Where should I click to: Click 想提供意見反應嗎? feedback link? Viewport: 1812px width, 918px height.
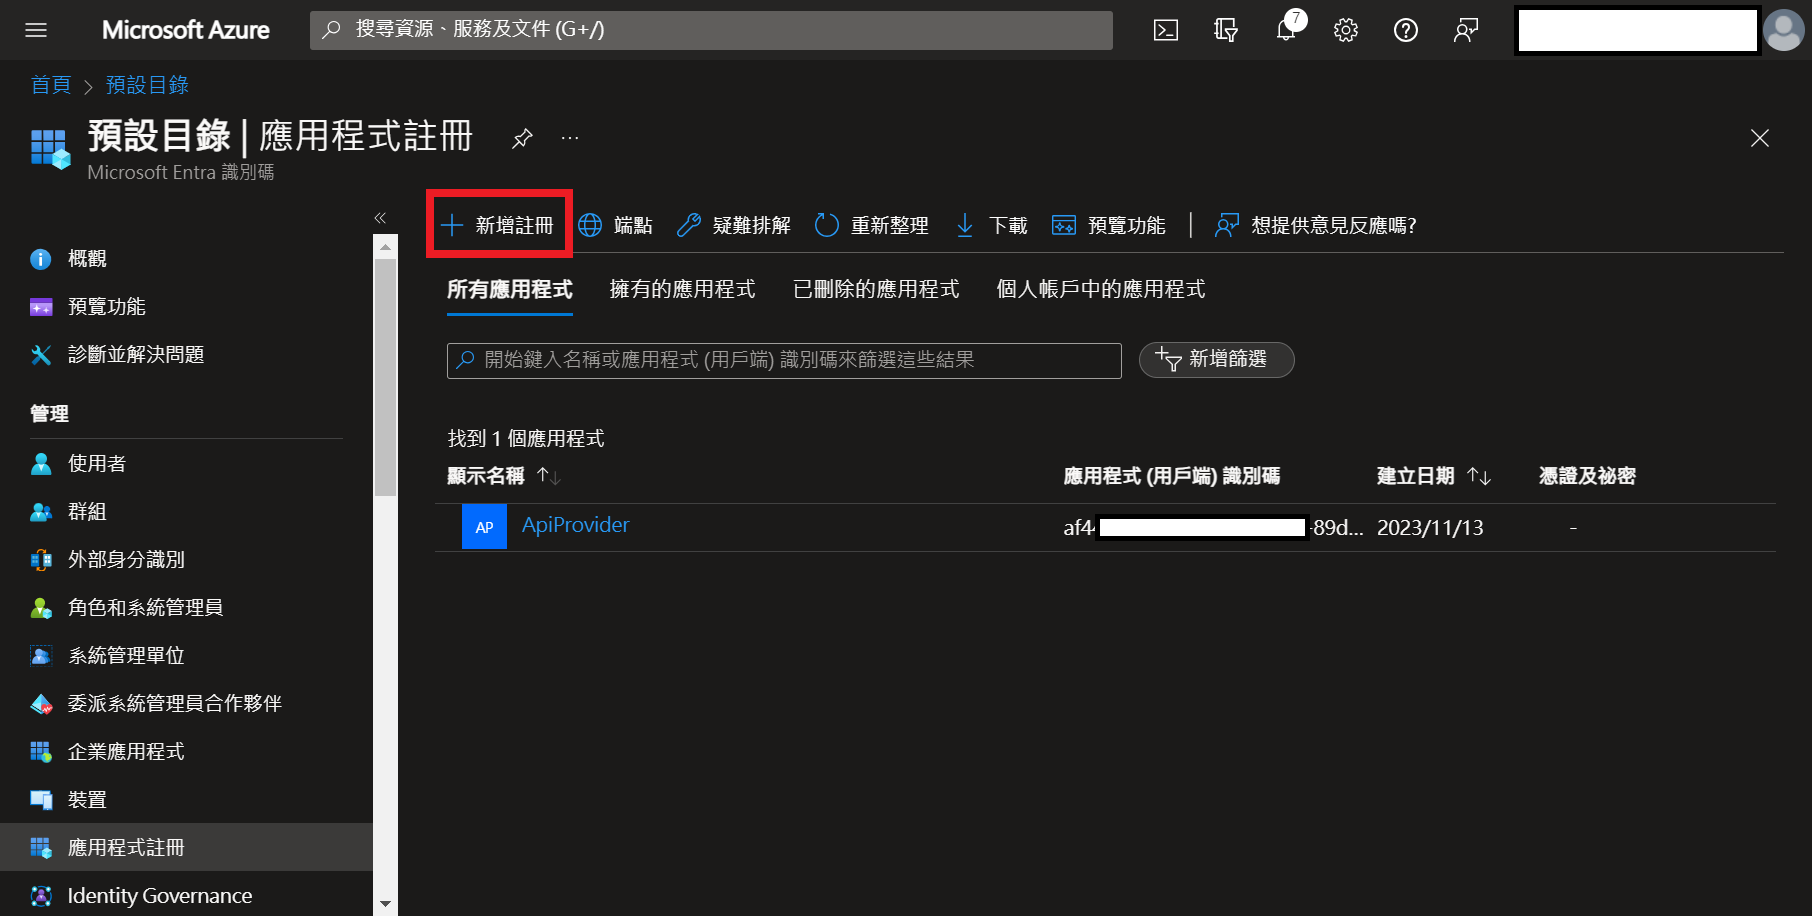(1316, 225)
